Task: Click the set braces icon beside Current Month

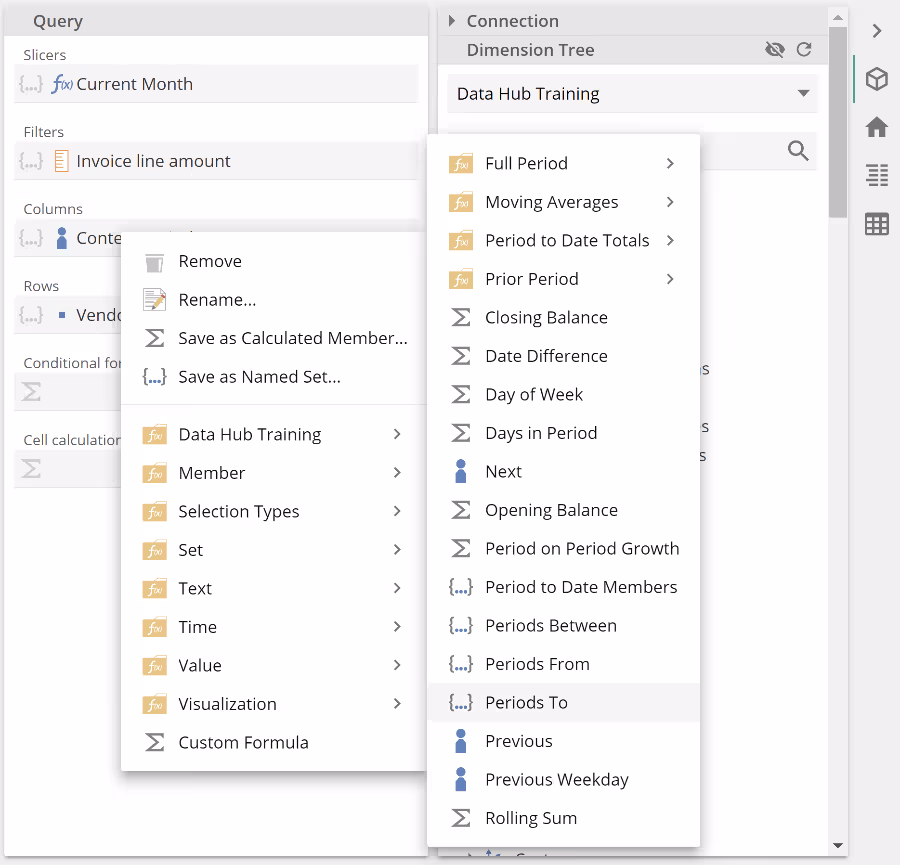Action: (x=31, y=85)
